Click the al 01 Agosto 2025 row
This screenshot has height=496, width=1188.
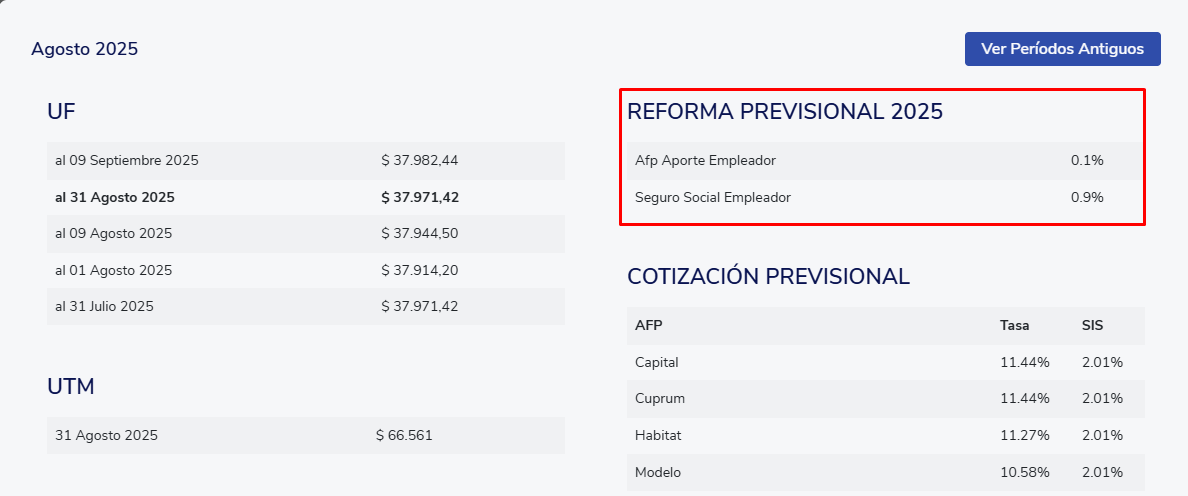[x=305, y=270]
